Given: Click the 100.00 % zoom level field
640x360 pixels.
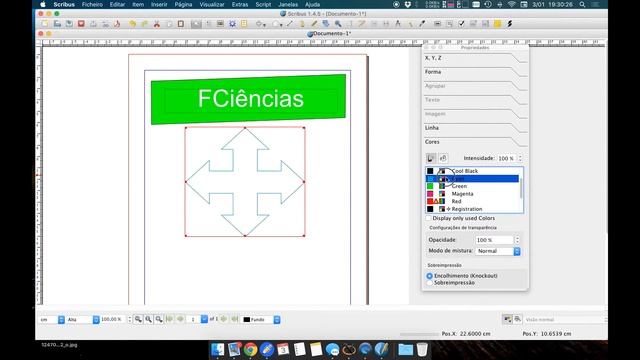Looking at the screenshot, I should click(x=113, y=320).
